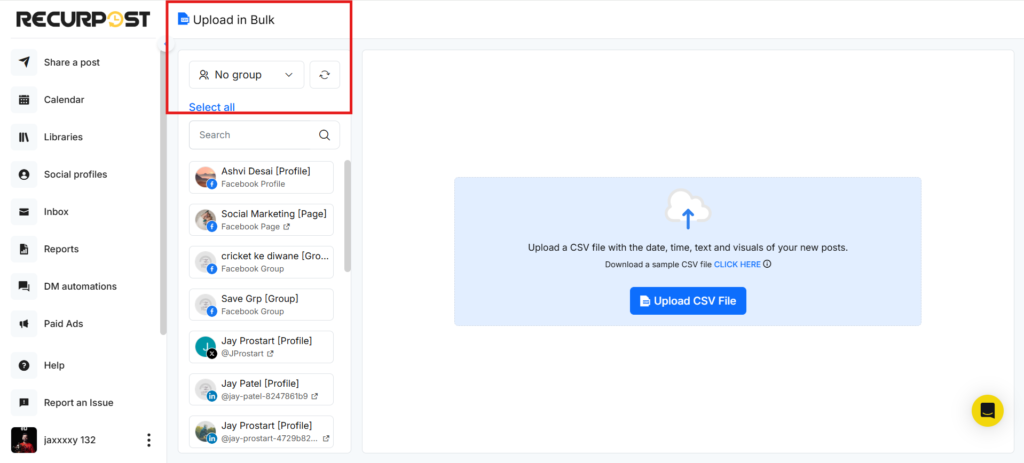1024x463 pixels.
Task: Click the Report an Issue label
Action: [x=78, y=403]
